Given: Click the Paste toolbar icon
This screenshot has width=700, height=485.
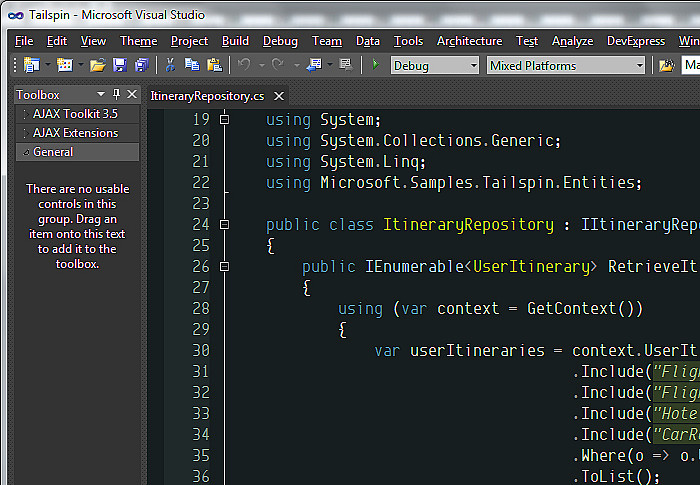Looking at the screenshot, I should click(x=212, y=65).
